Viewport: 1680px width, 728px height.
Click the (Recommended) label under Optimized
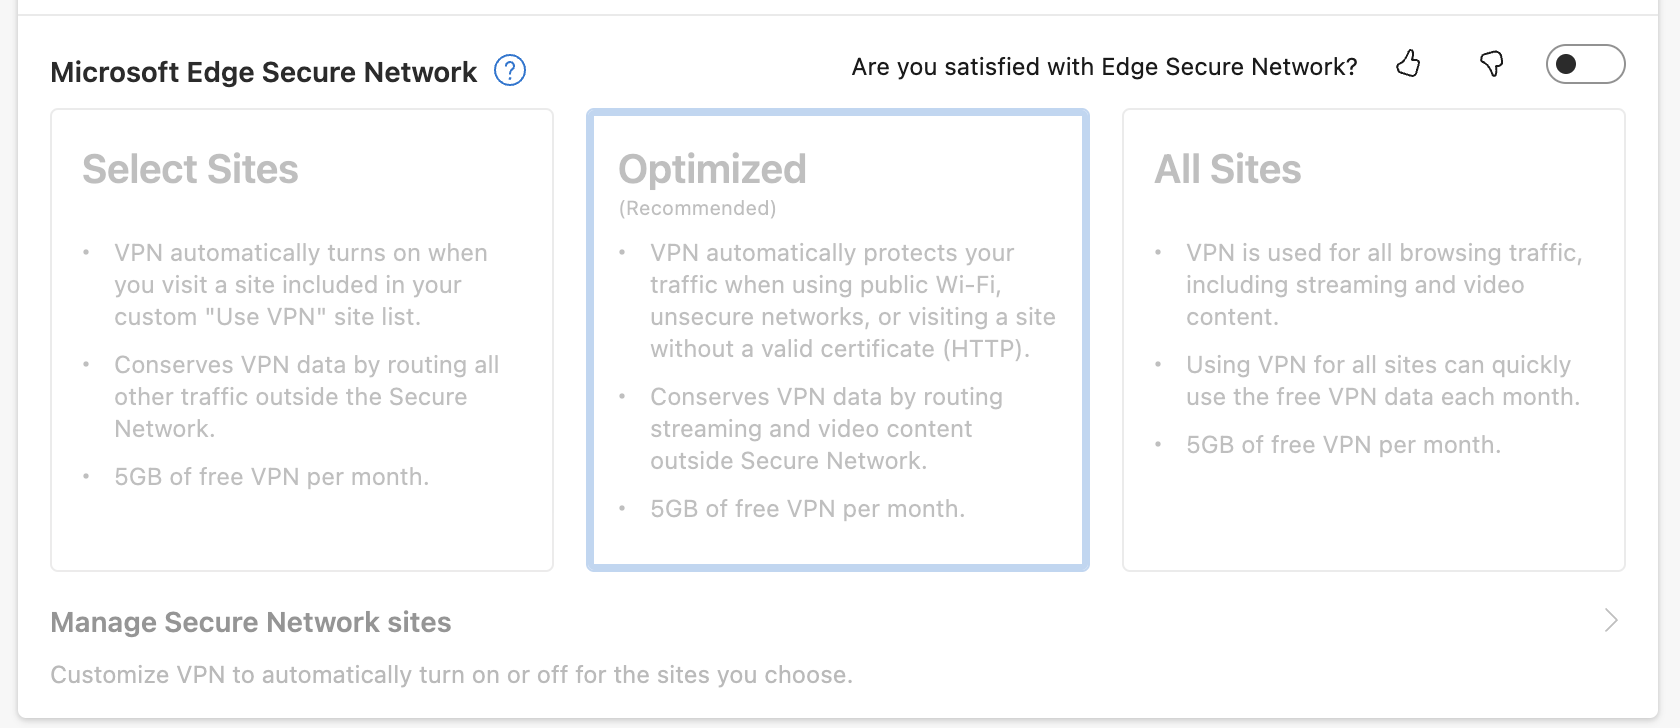click(697, 208)
